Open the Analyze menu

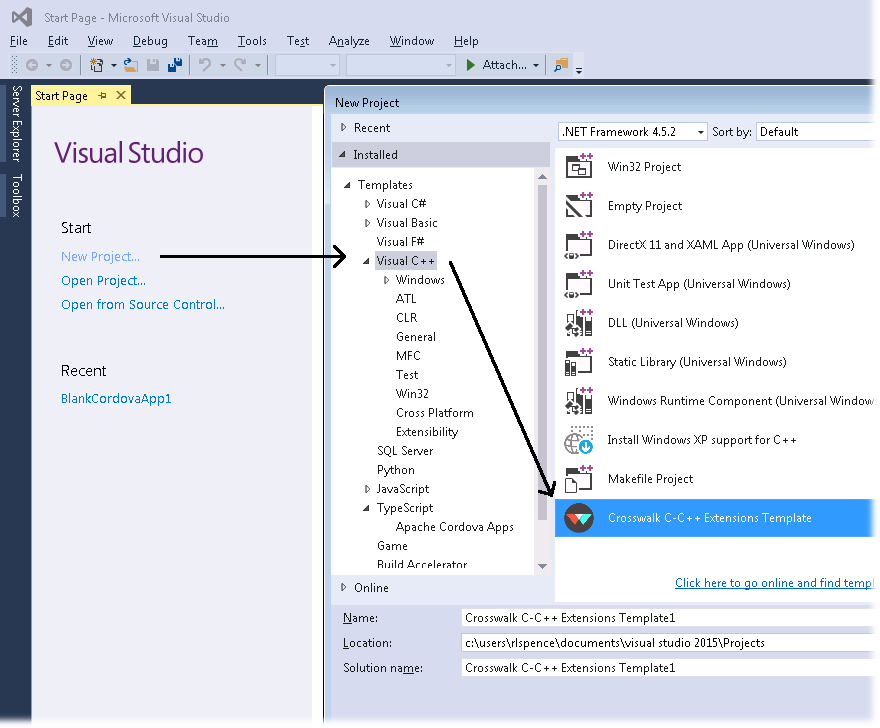[349, 41]
